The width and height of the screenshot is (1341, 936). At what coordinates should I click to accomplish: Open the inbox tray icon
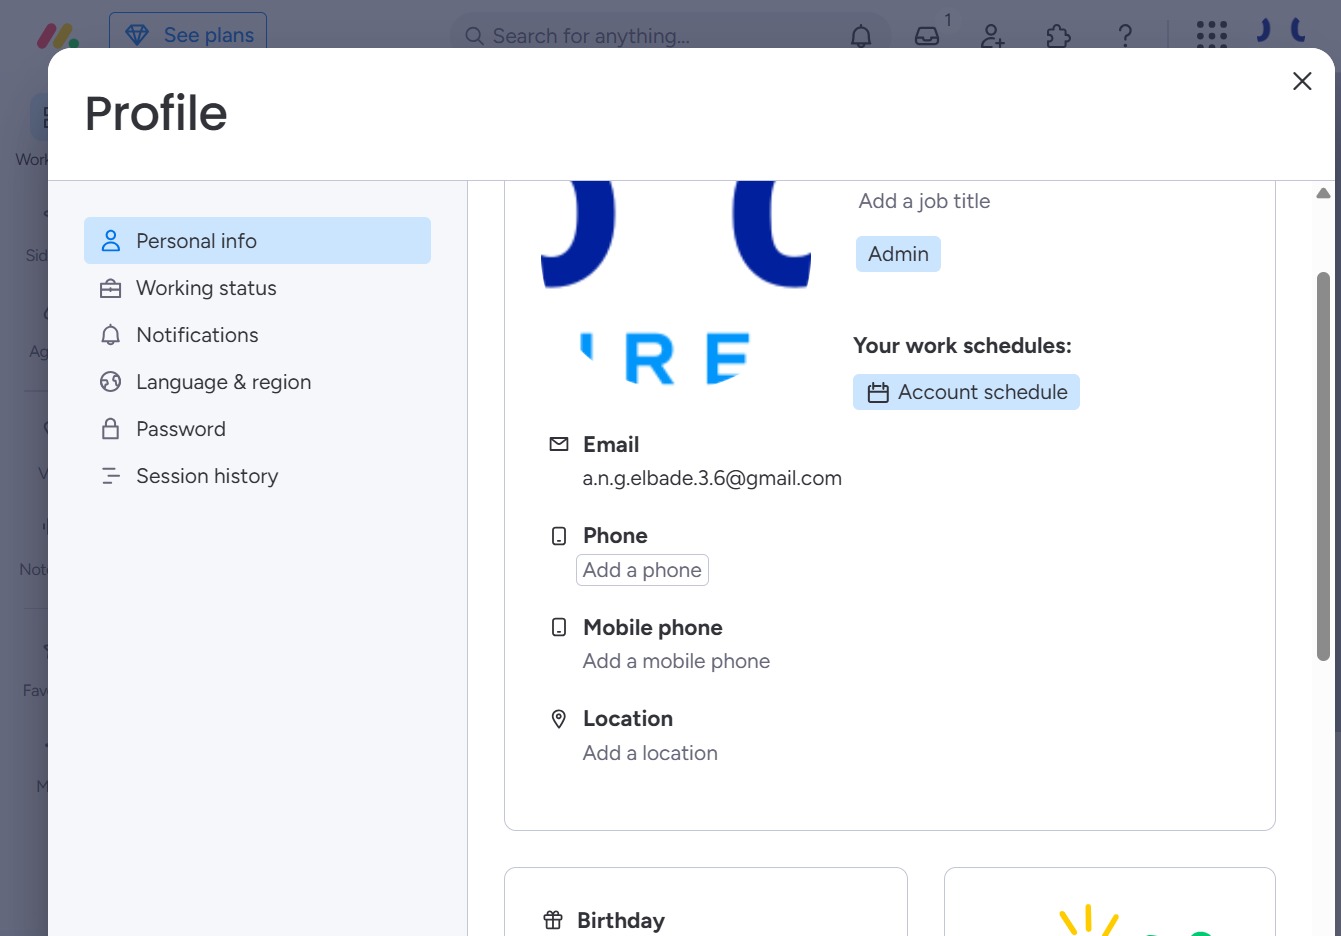pyautogui.click(x=927, y=36)
